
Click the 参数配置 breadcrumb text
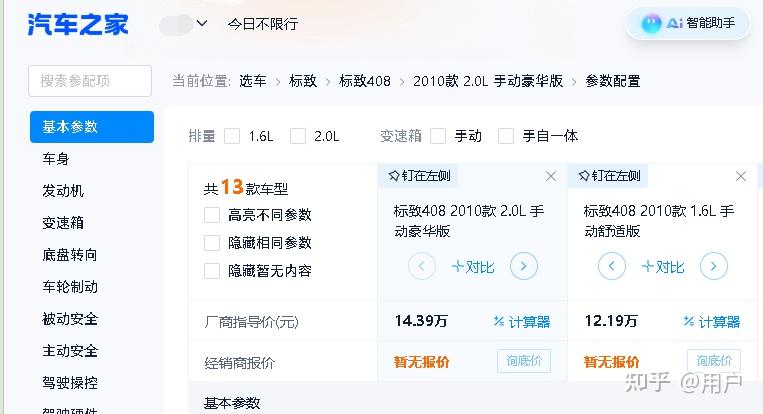pyautogui.click(x=613, y=81)
